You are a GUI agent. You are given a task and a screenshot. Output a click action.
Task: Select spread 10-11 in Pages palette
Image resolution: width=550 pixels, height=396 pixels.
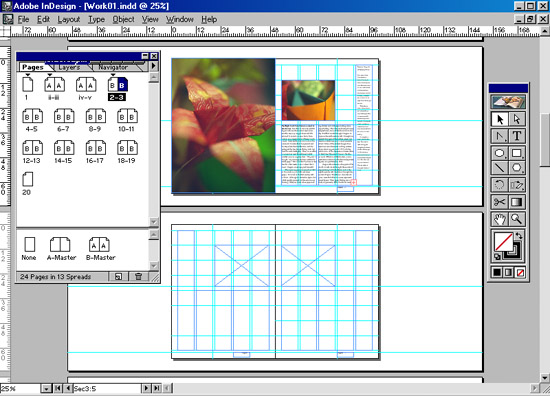click(x=127, y=120)
